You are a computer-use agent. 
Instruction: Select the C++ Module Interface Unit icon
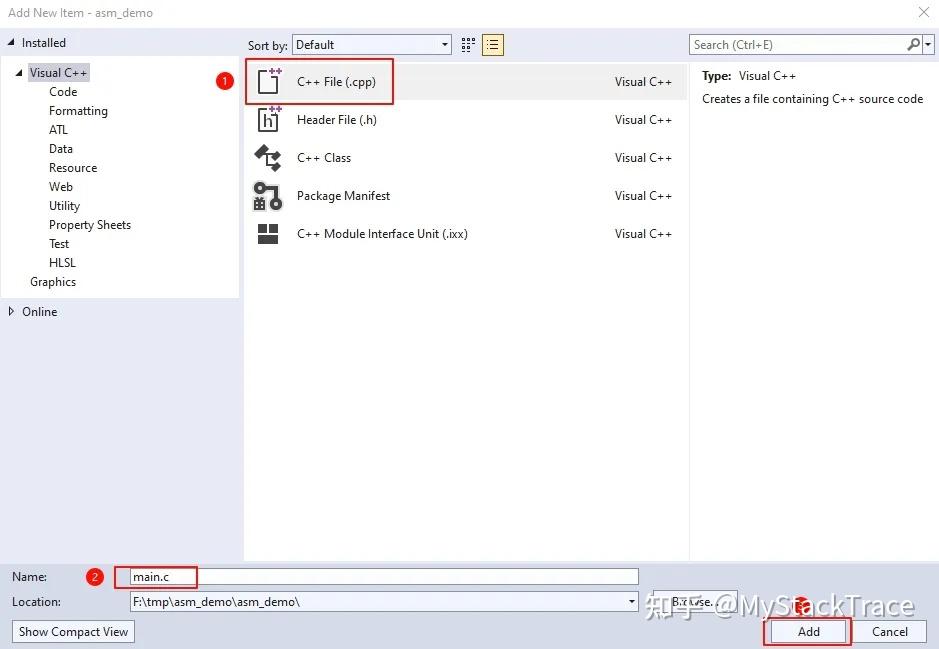[268, 234]
